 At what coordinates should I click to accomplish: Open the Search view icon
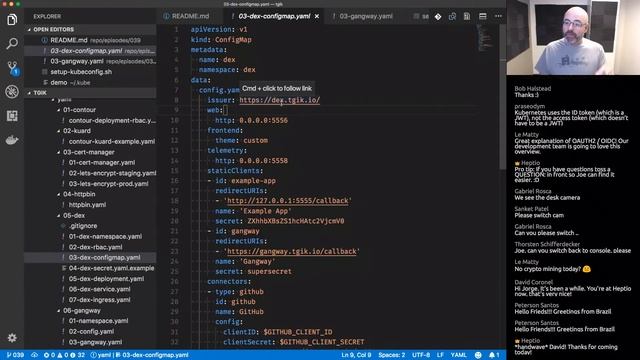[12, 43]
